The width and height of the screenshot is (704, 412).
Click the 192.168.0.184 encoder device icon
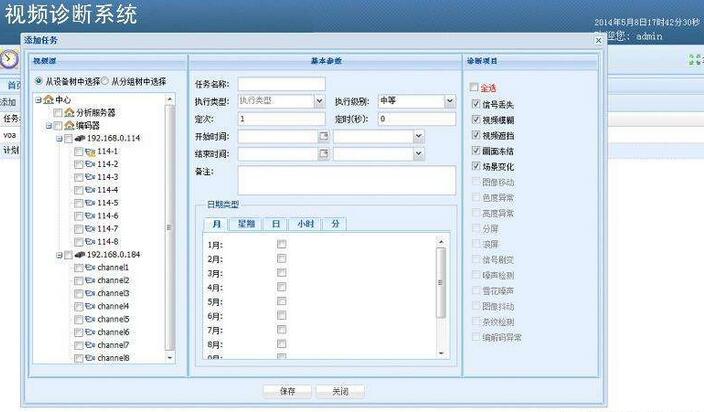(80, 255)
